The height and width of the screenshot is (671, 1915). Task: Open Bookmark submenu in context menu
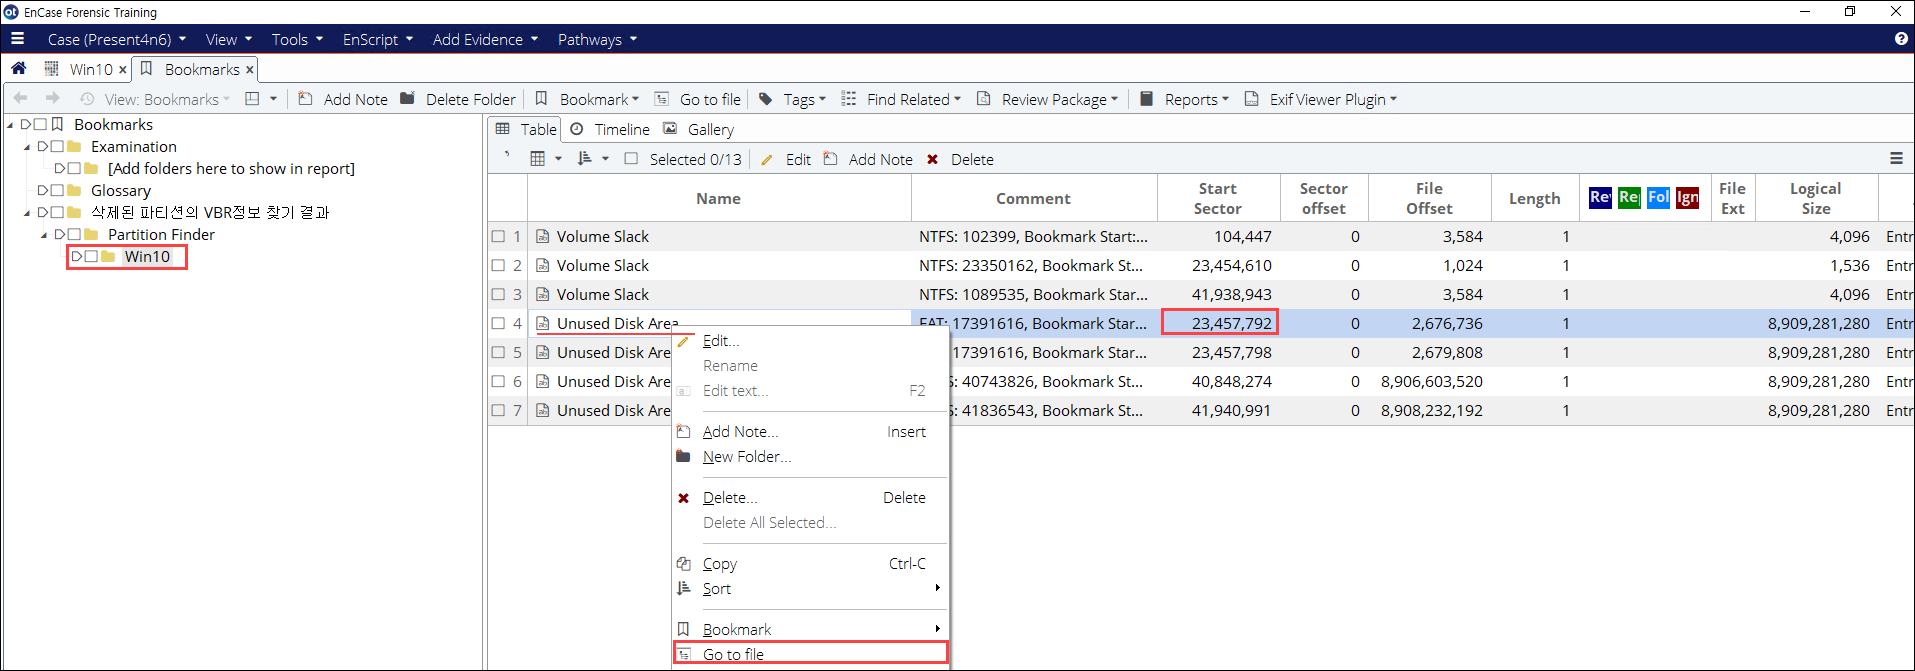[x=810, y=630]
